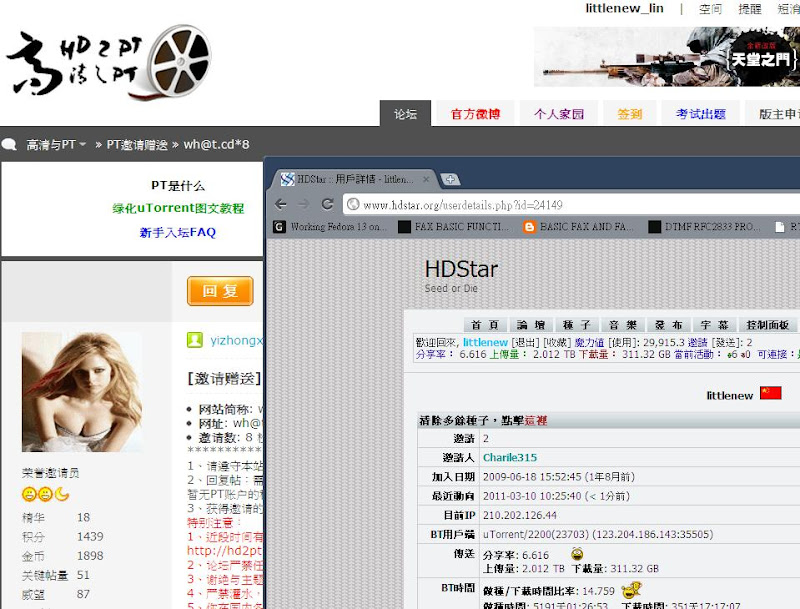The height and width of the screenshot is (609, 800).
Task: Open a new browser tab
Action: tap(450, 179)
